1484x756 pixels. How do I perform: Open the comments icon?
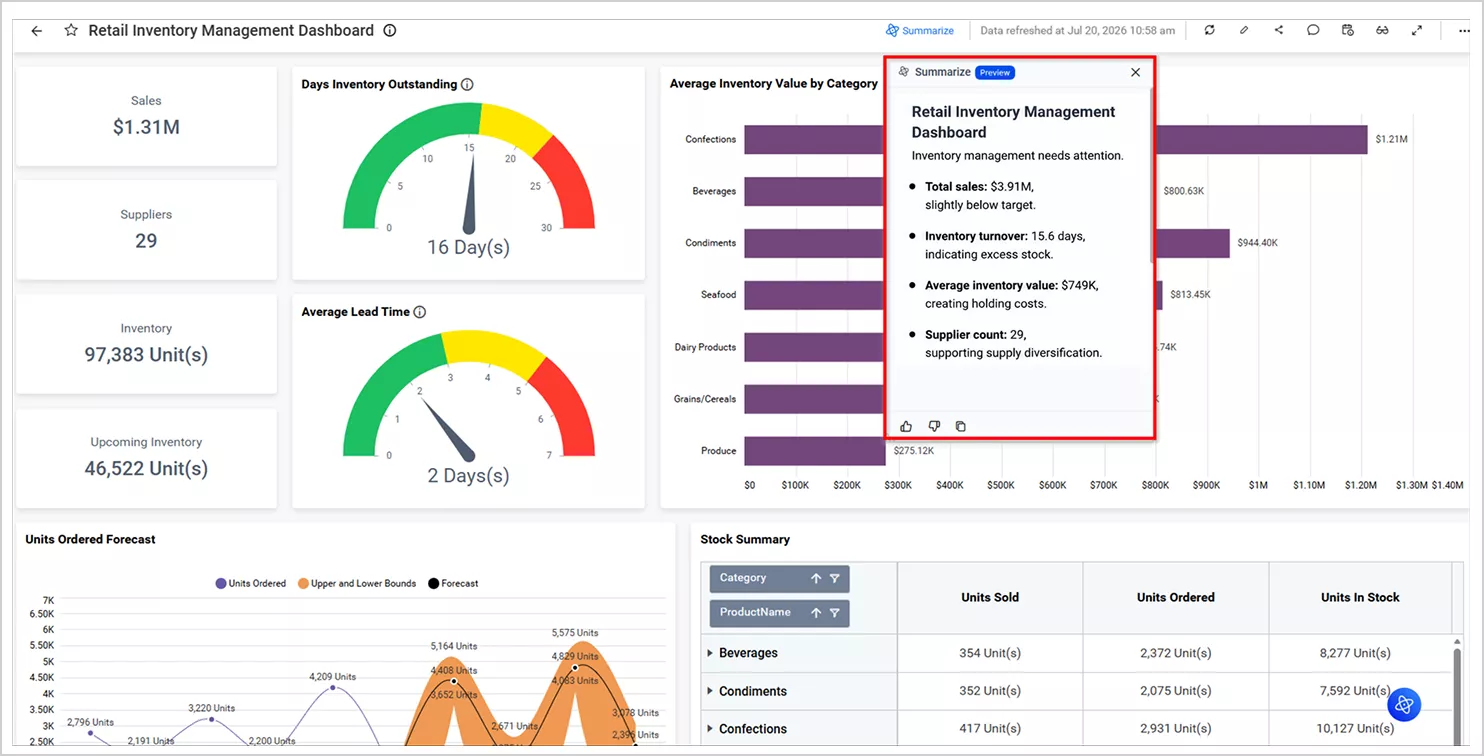click(x=1313, y=31)
